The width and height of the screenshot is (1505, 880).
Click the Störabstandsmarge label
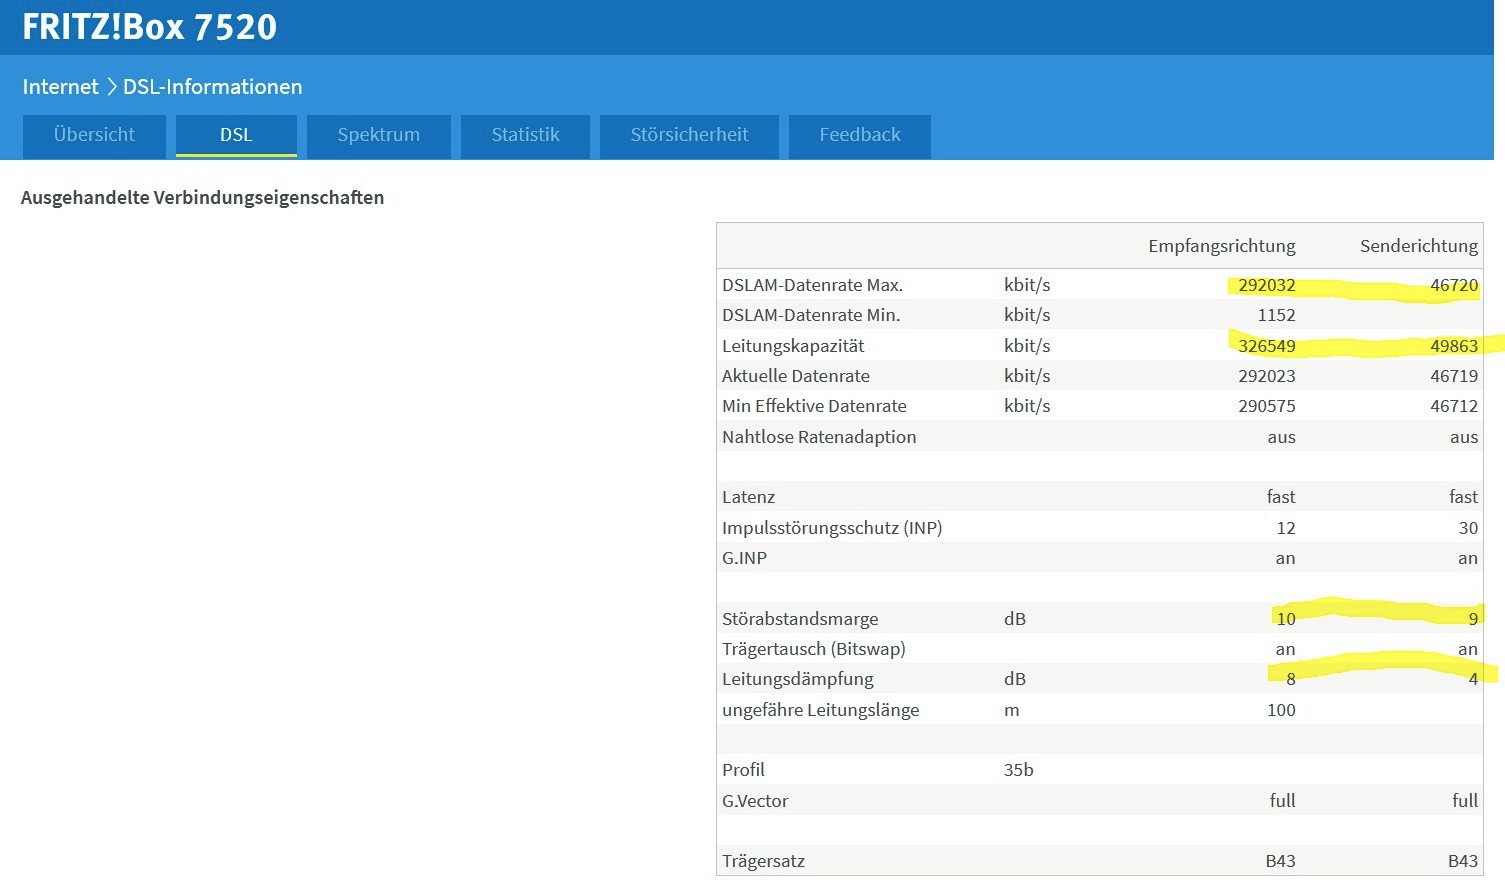tap(800, 619)
